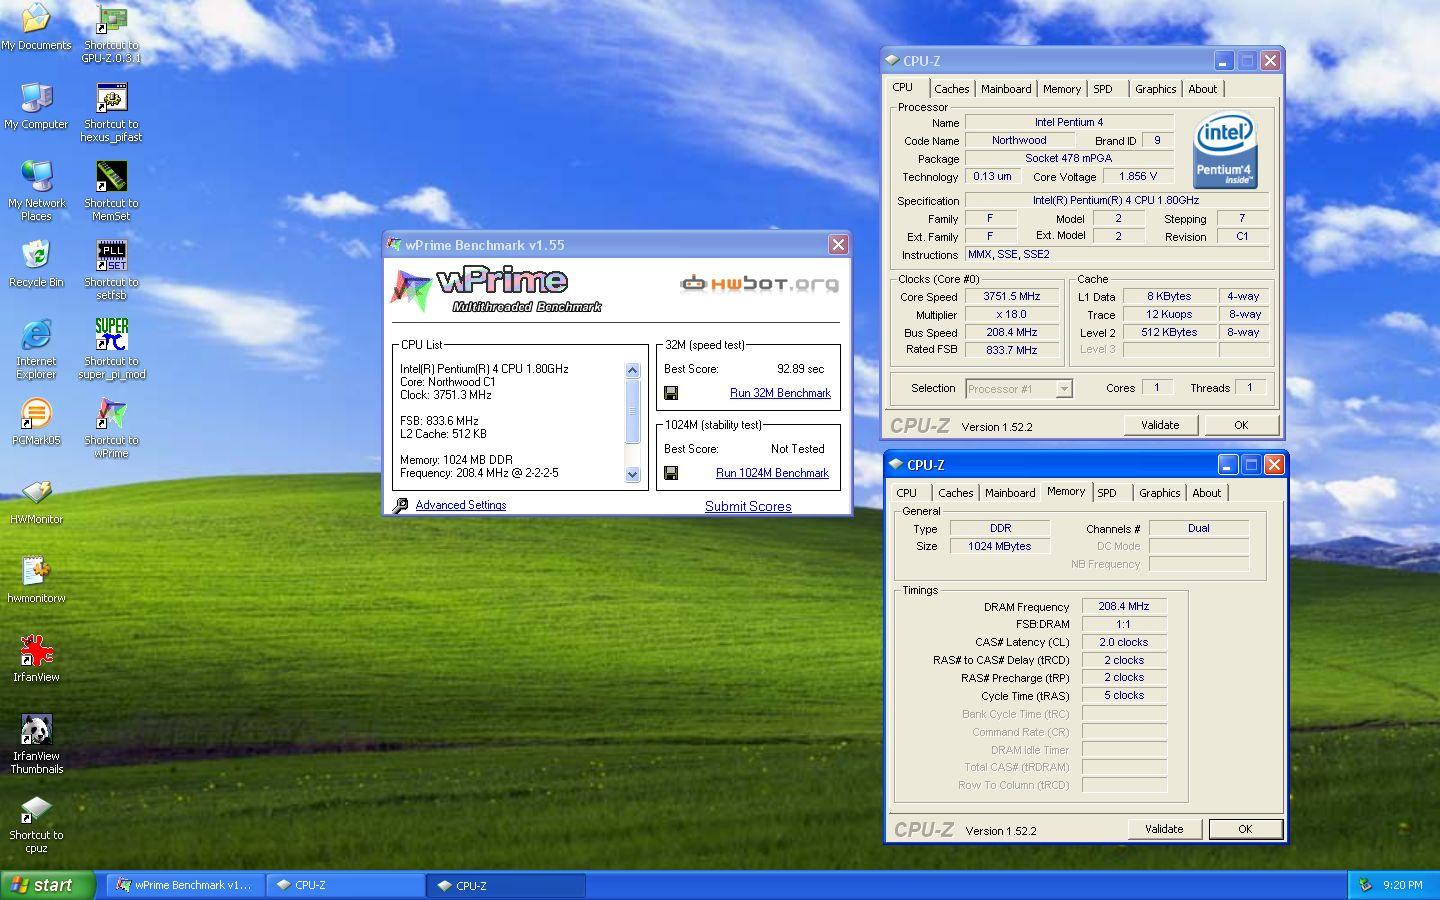Click the hwbot.org logo in wPrime

pyautogui.click(x=759, y=284)
